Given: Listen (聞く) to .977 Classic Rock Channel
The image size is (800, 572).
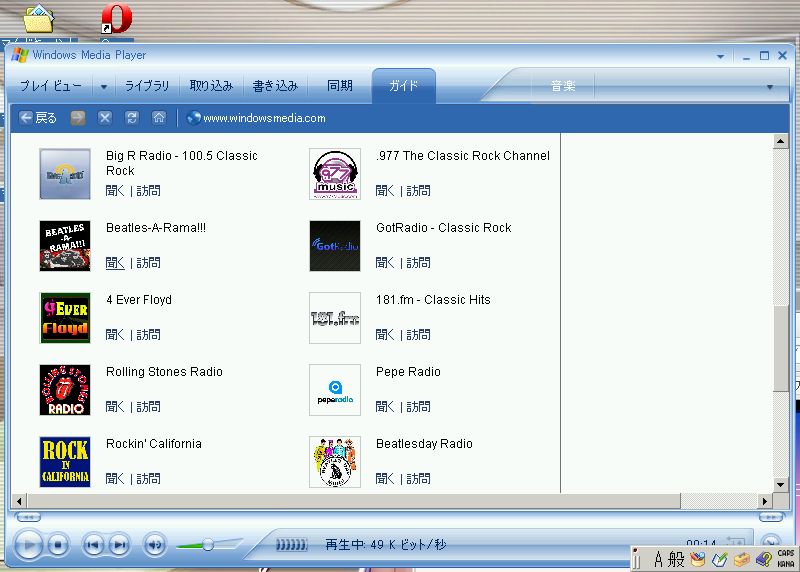Looking at the screenshot, I should [x=385, y=191].
